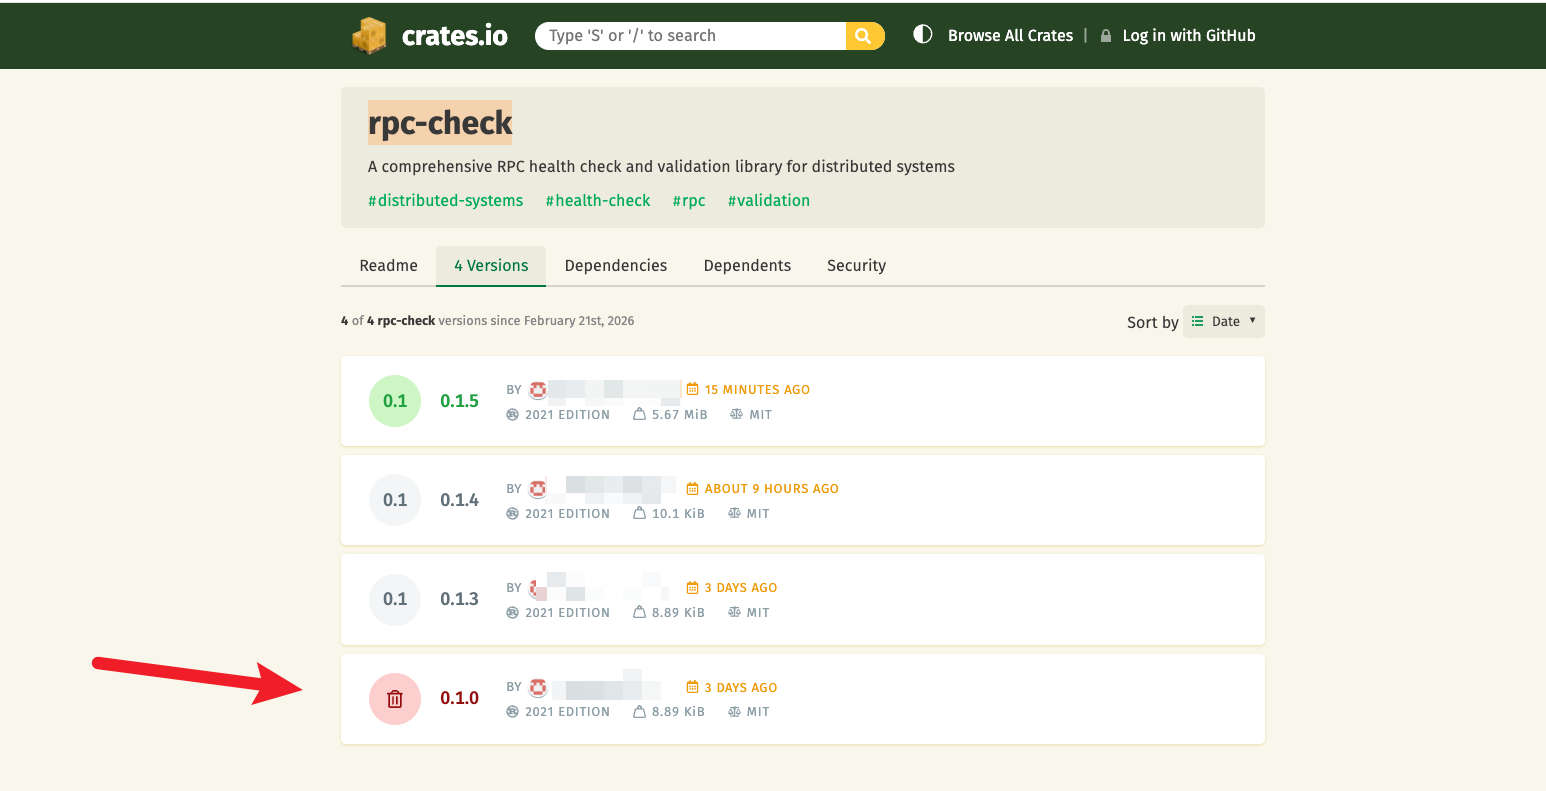The image size is (1546, 791).
Task: Open the Browse All Crates link
Action: [x=1010, y=36]
